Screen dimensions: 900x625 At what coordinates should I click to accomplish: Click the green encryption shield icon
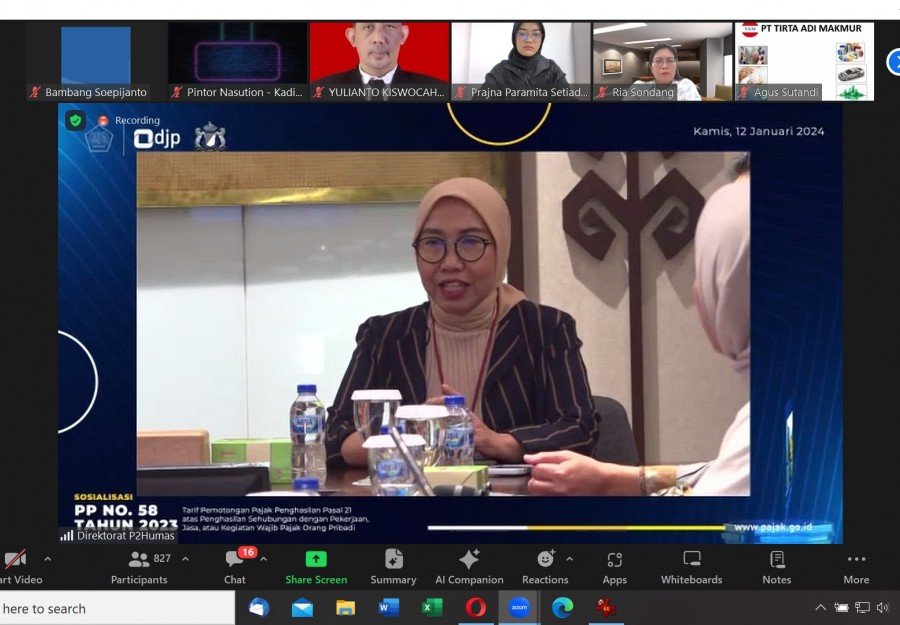point(75,121)
